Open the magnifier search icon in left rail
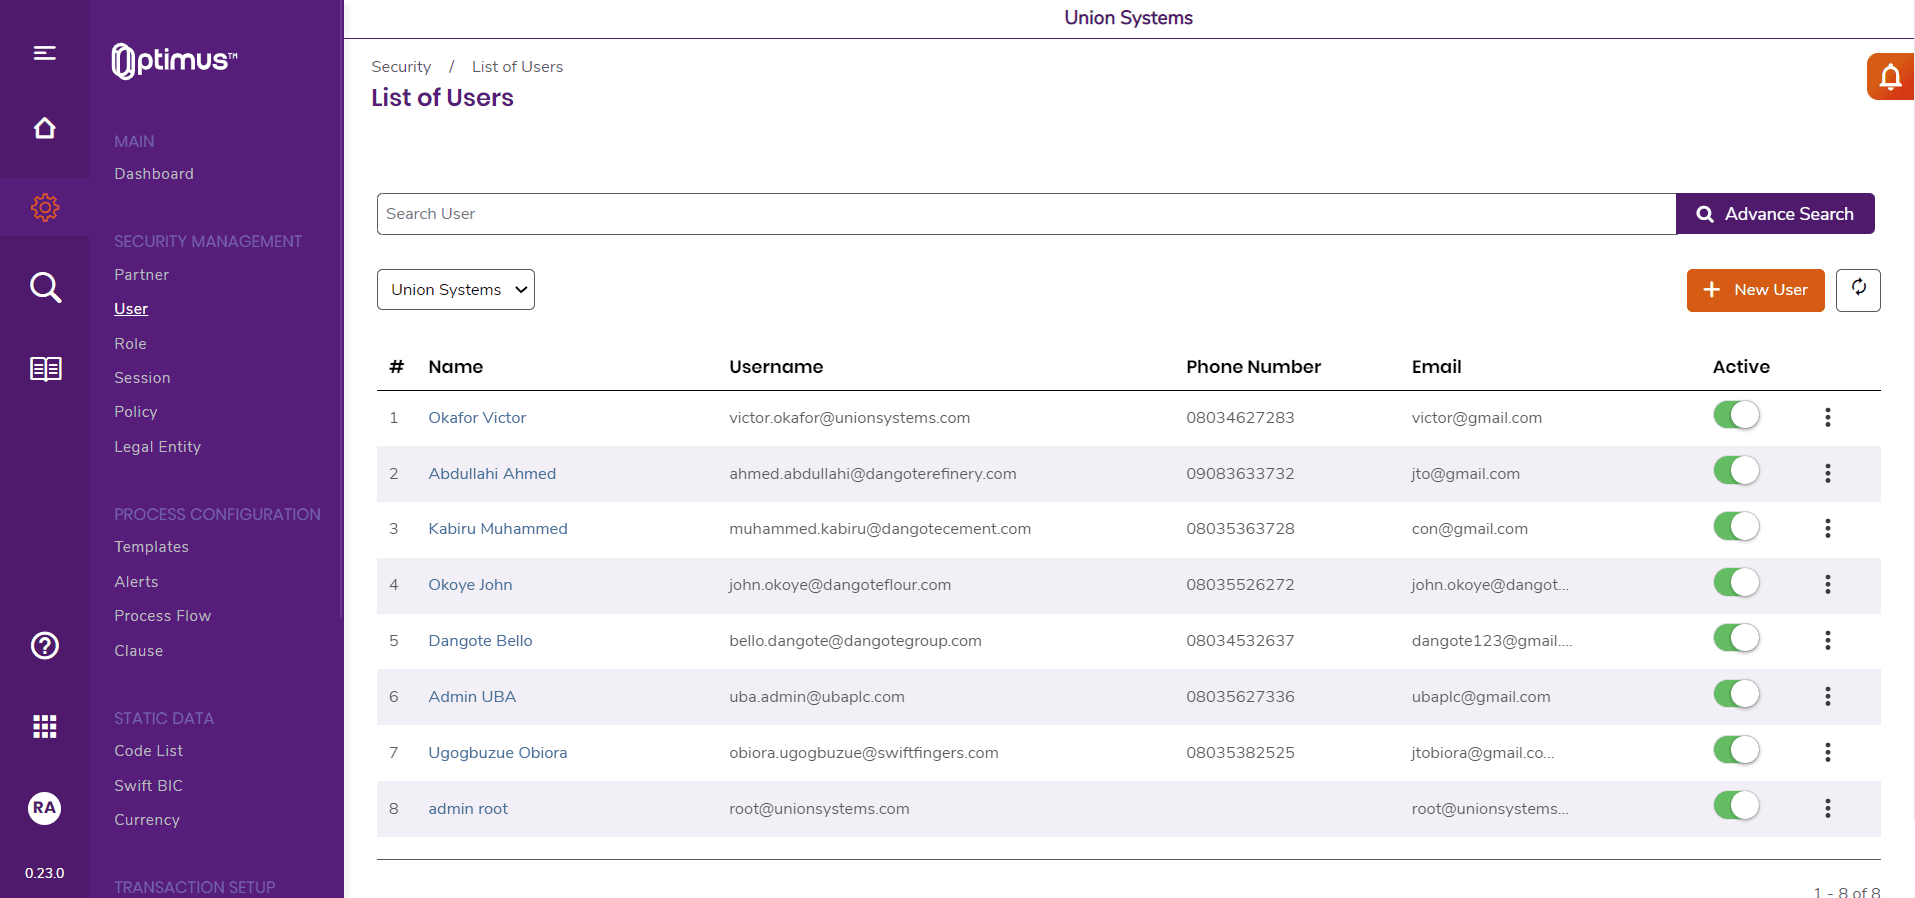The height and width of the screenshot is (898, 1915). coord(45,288)
